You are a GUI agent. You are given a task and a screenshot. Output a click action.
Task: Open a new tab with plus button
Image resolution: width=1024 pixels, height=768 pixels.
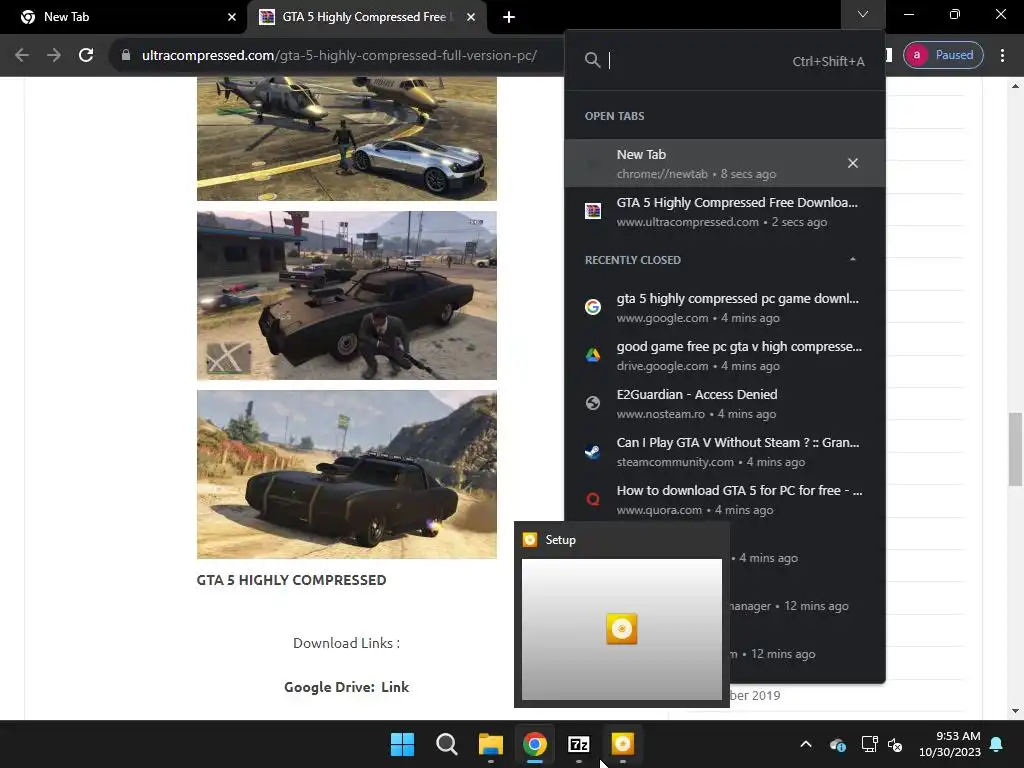(x=509, y=17)
